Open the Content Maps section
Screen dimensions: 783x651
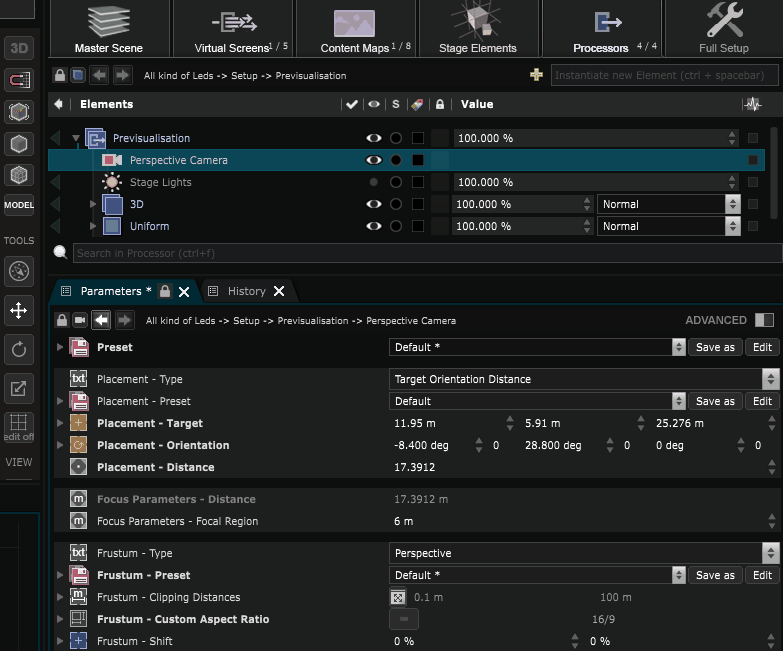coord(356,28)
